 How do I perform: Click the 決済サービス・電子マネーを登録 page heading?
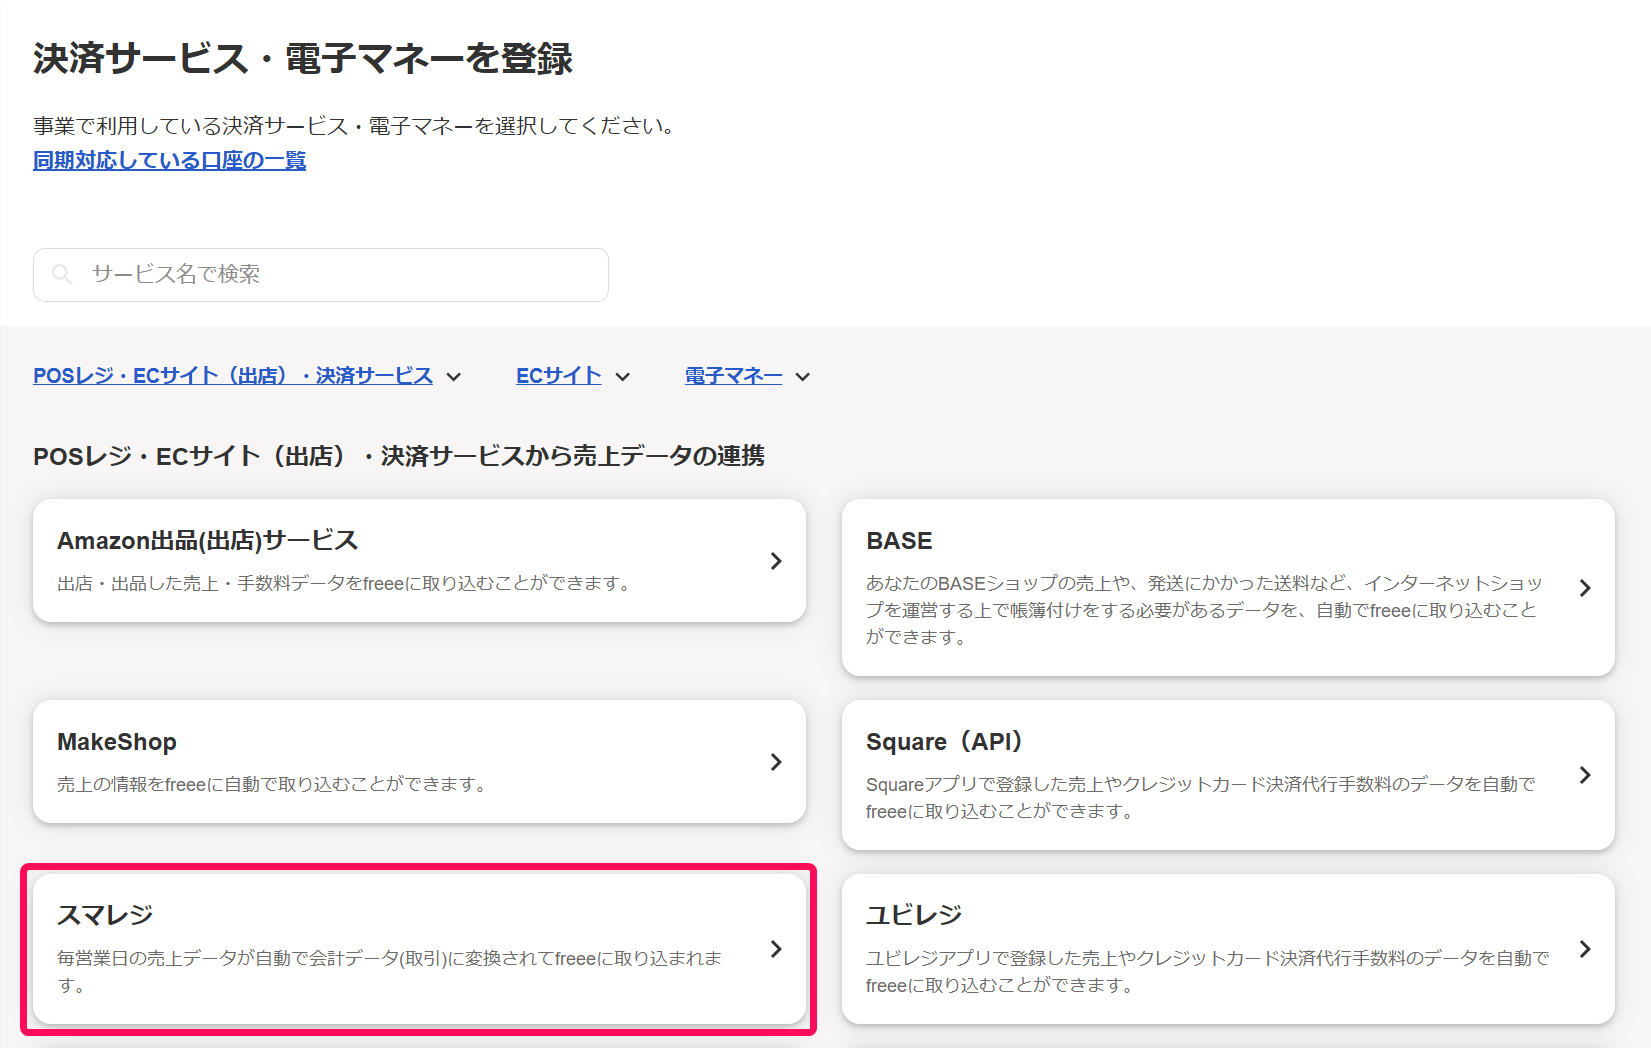point(303,59)
